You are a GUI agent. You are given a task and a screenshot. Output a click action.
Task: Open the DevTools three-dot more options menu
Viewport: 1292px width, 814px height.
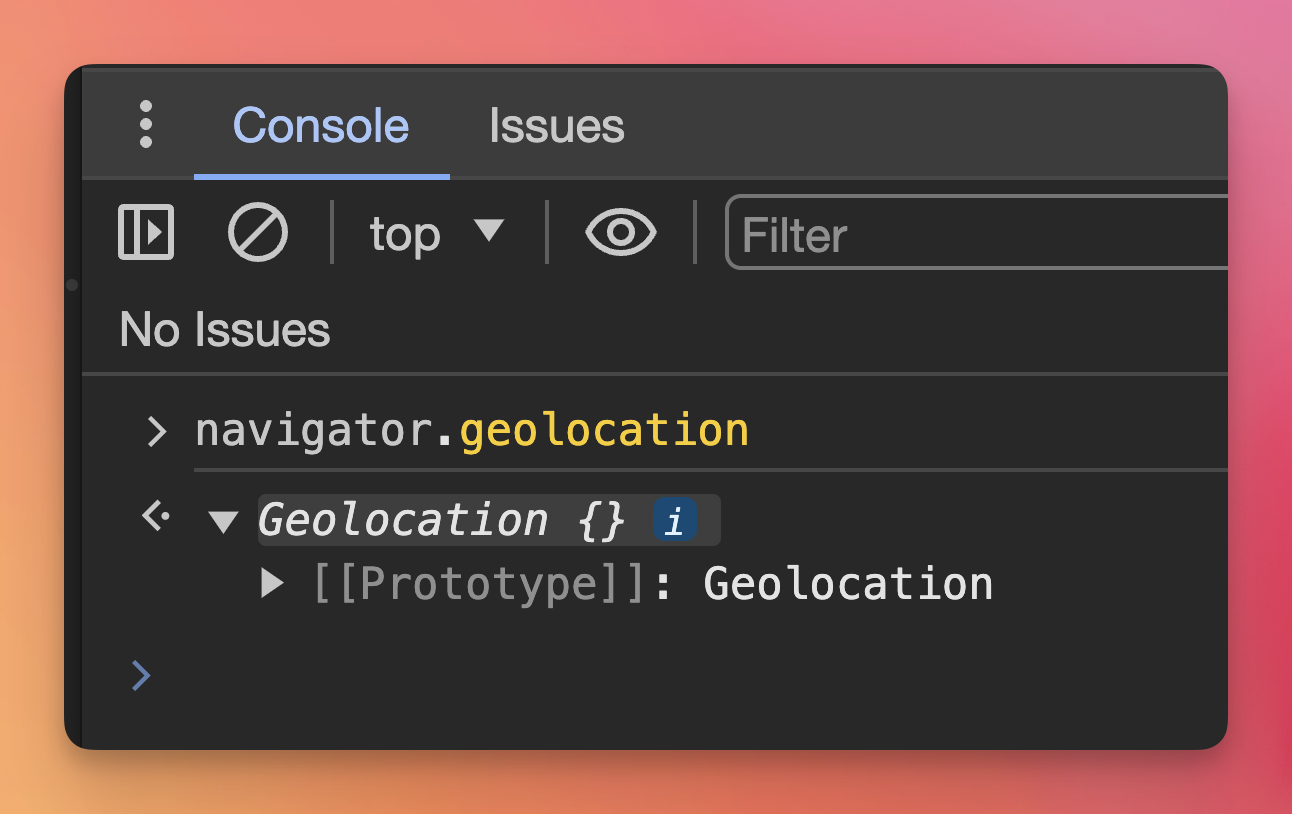146,124
